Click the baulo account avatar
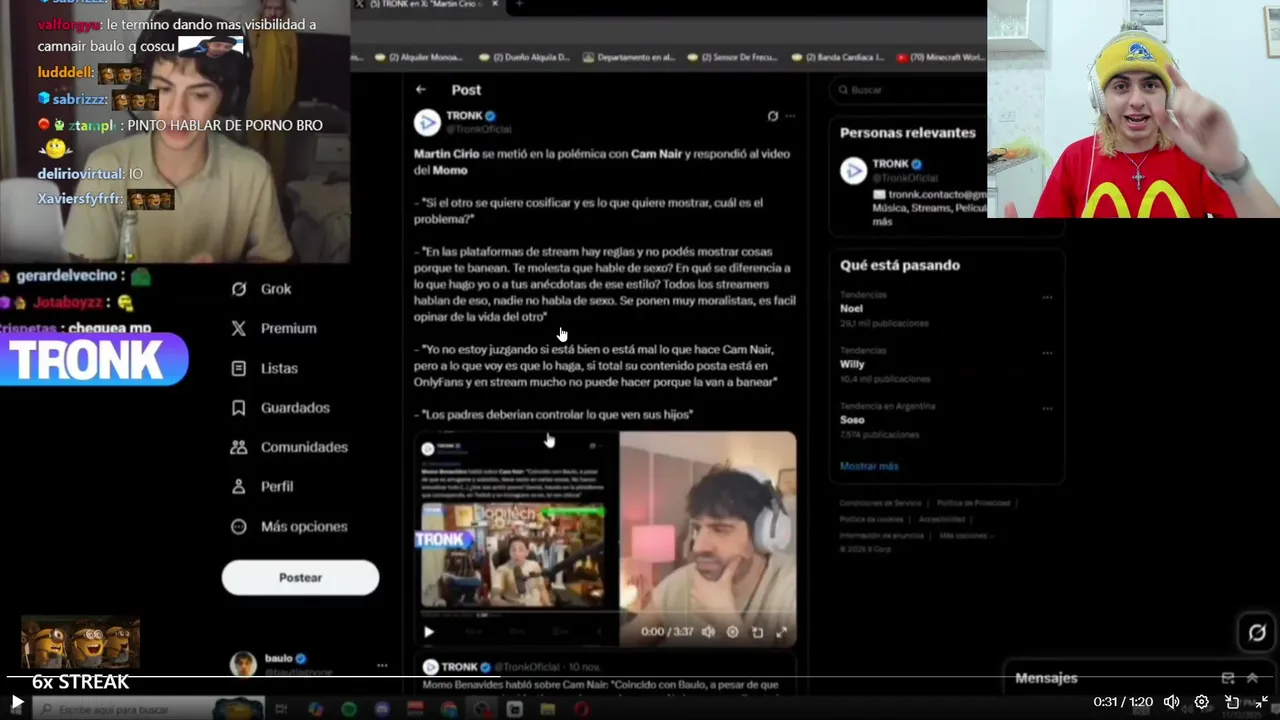Screen dimensions: 1280x720 (243, 664)
